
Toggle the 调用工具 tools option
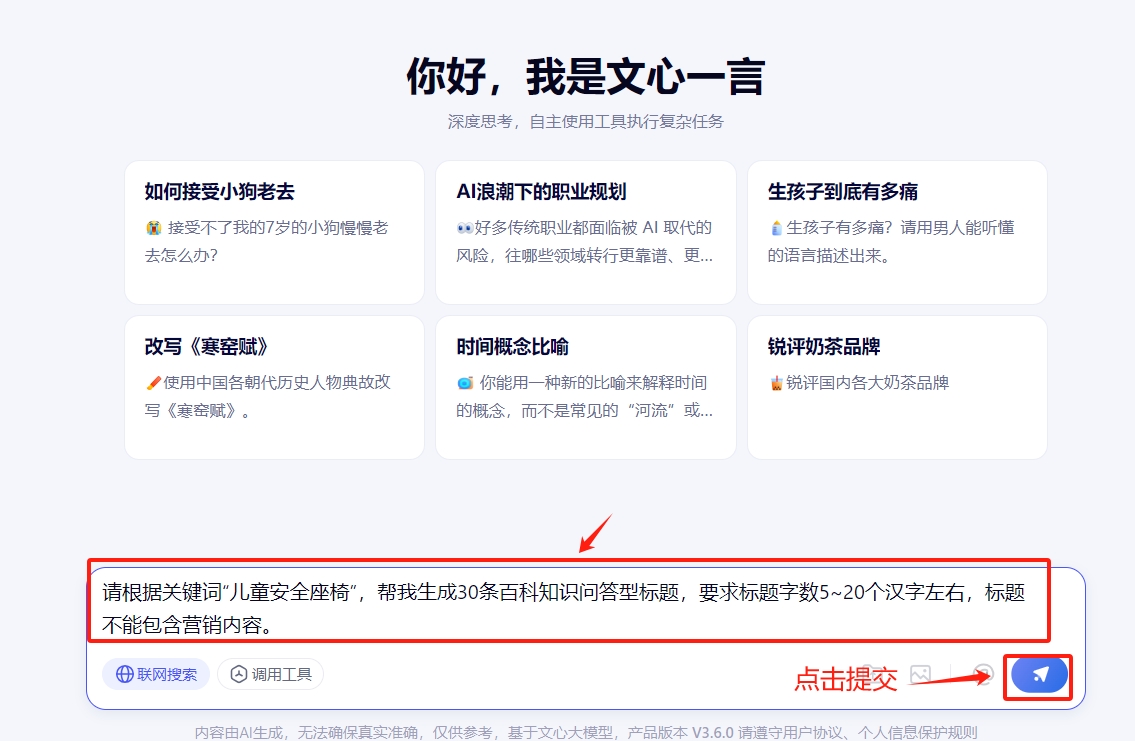point(271,674)
